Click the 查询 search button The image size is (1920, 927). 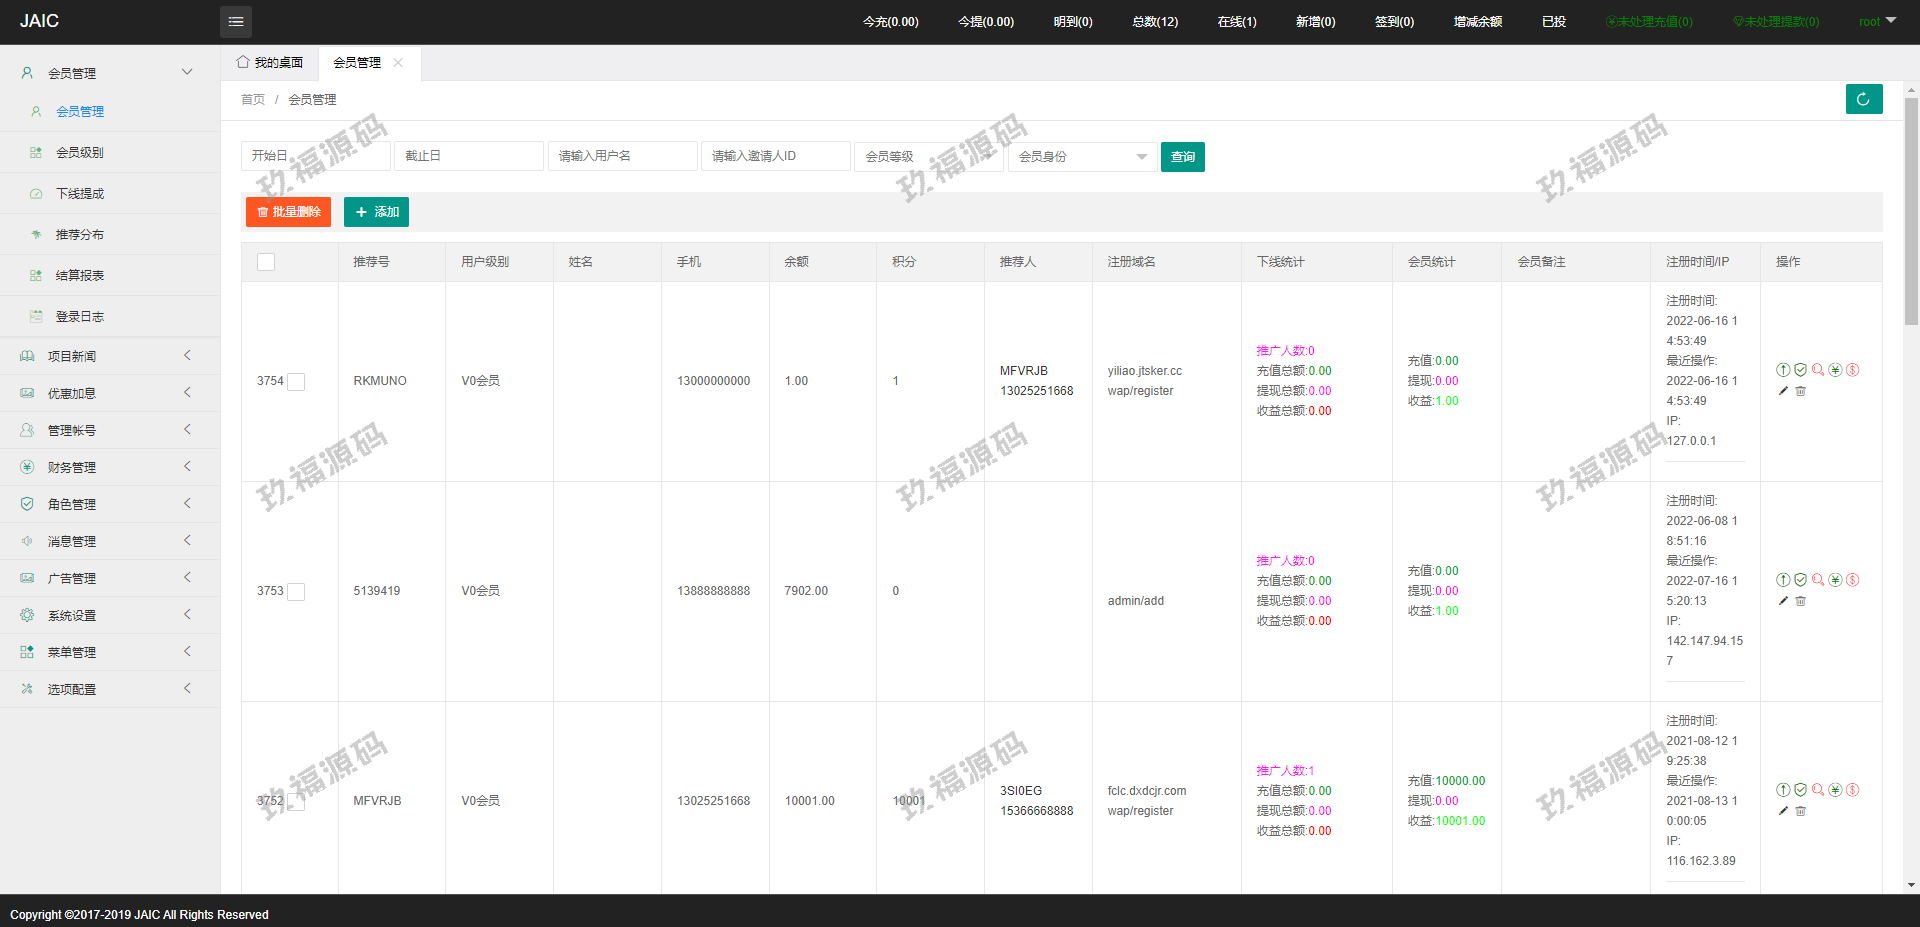(1182, 157)
